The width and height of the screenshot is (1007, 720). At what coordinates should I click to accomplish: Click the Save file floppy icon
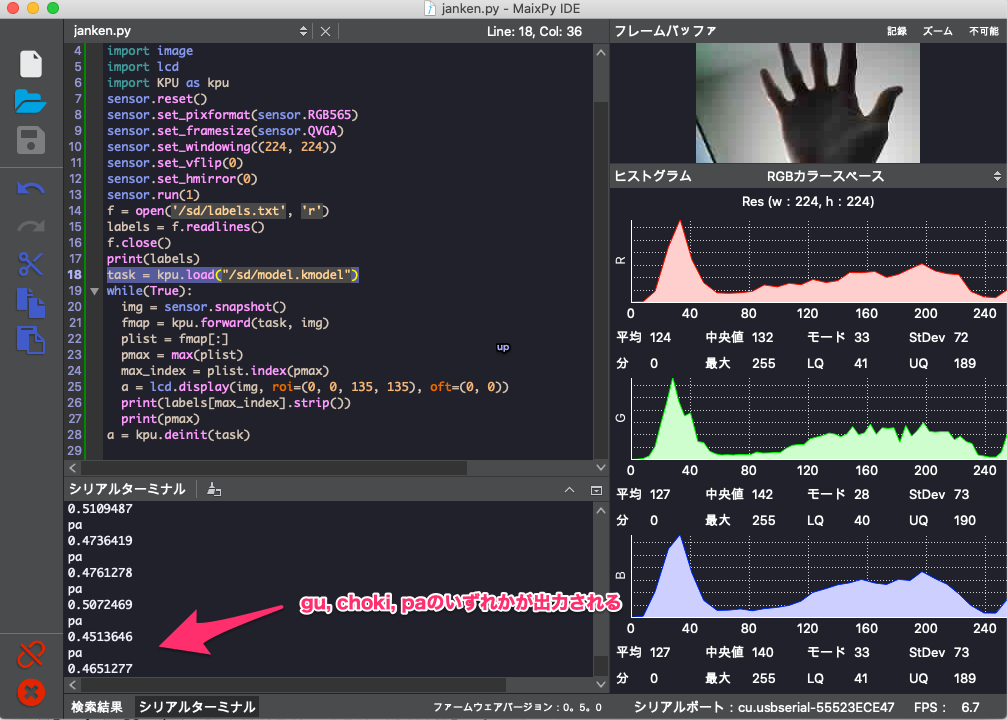31,140
